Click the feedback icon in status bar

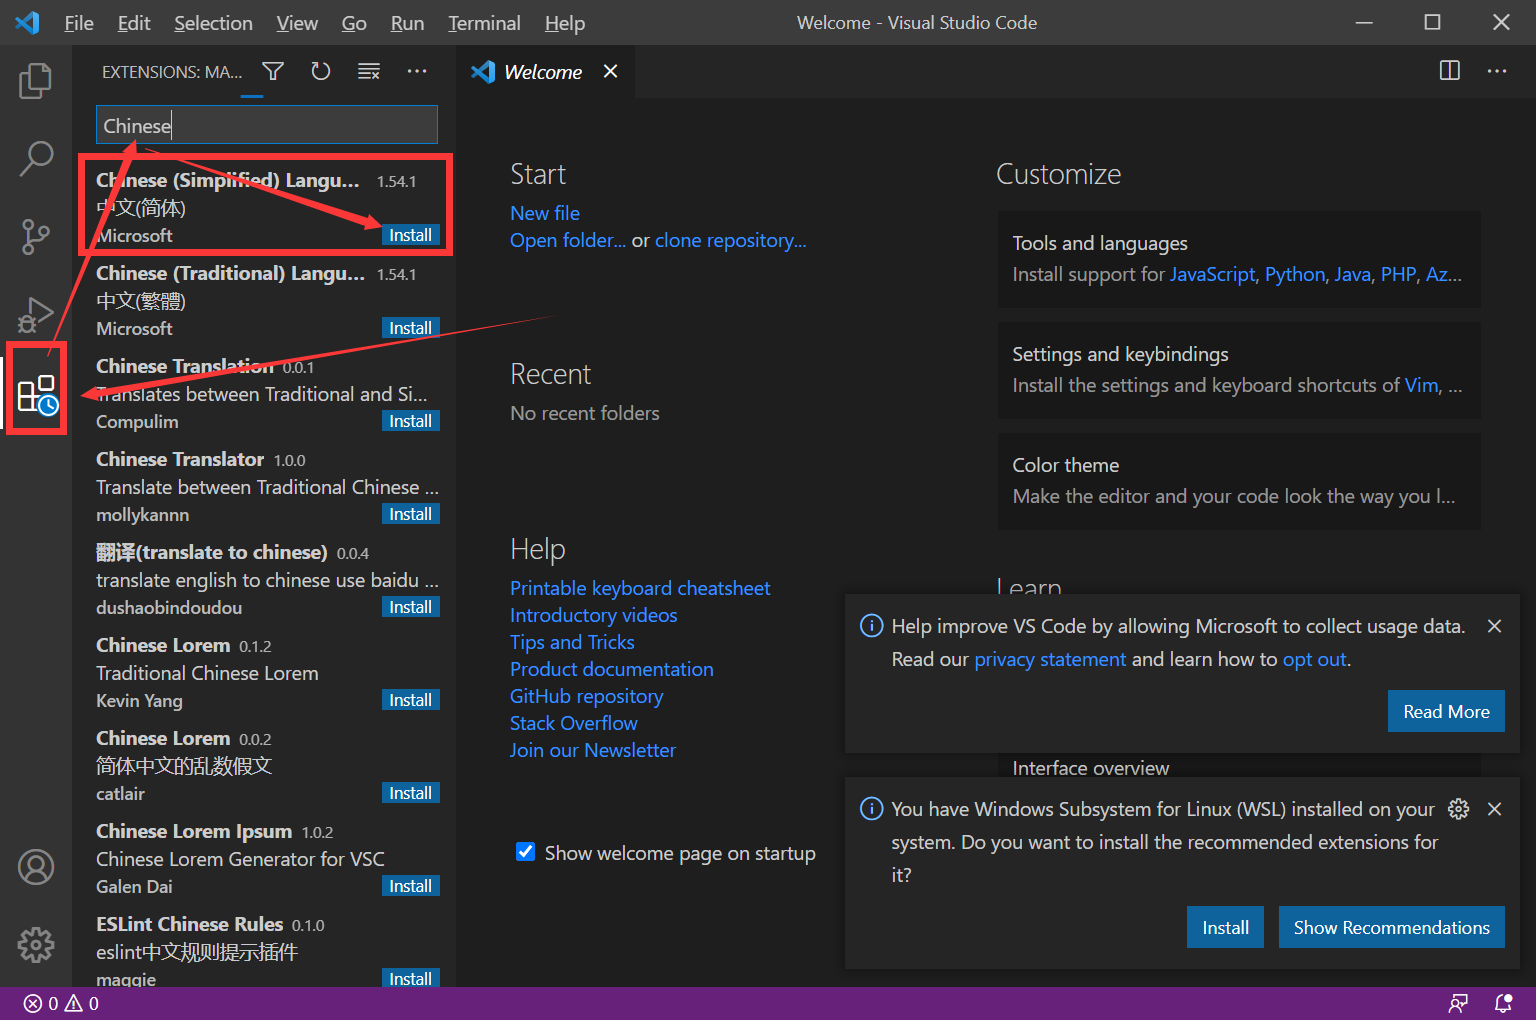point(1459,1003)
